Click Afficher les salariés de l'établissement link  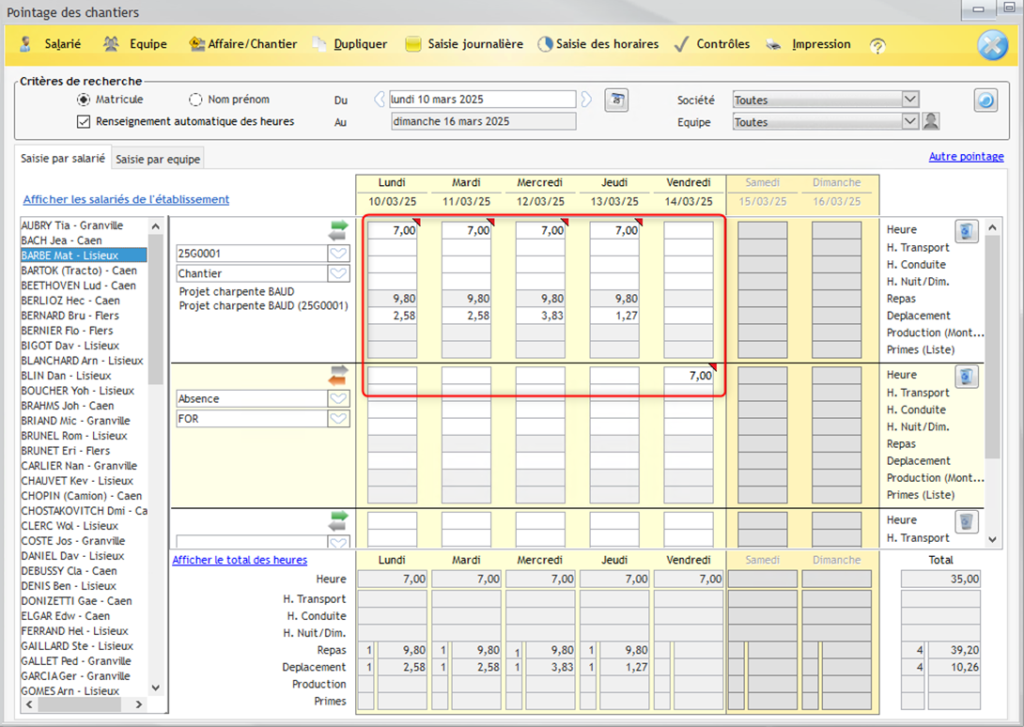pyautogui.click(x=126, y=199)
